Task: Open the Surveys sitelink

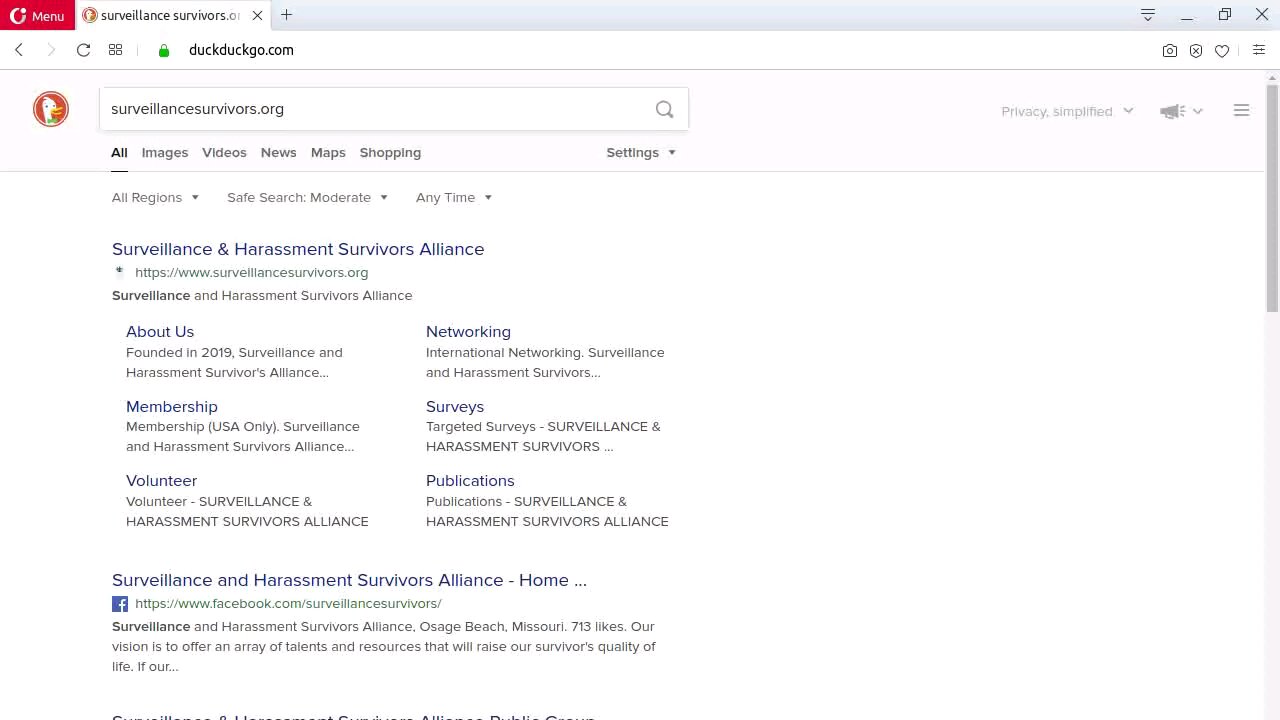Action: tap(455, 407)
